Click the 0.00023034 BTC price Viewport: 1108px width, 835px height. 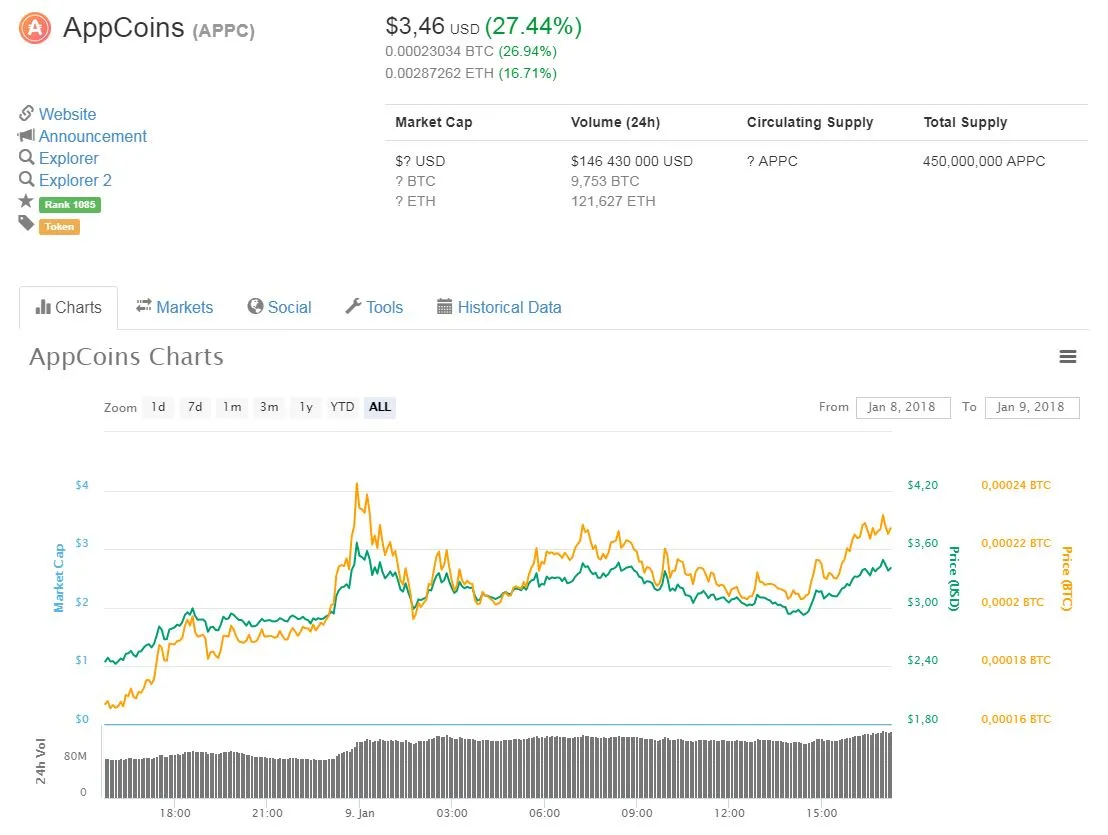click(x=440, y=52)
